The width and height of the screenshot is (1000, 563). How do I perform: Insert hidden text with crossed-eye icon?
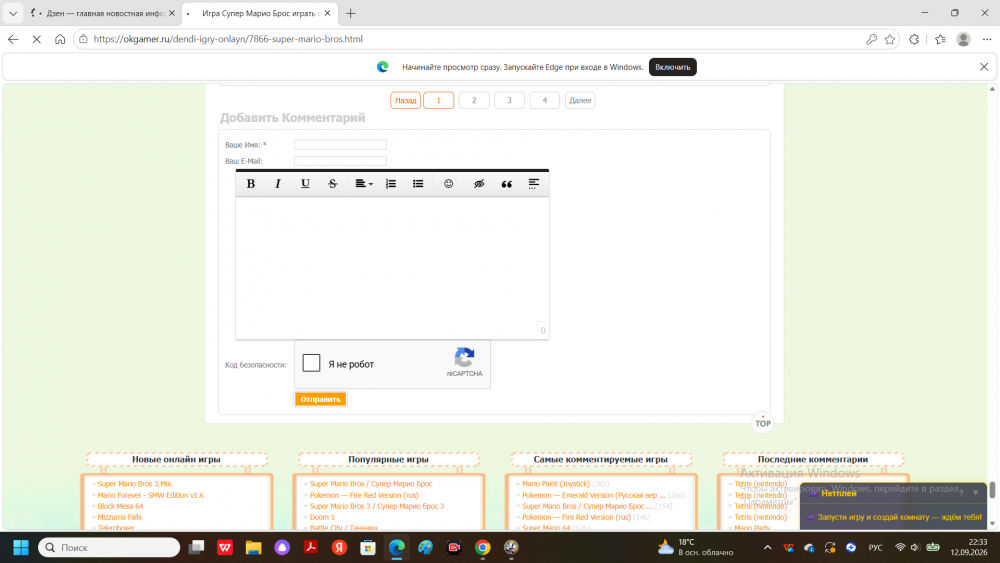point(479,184)
